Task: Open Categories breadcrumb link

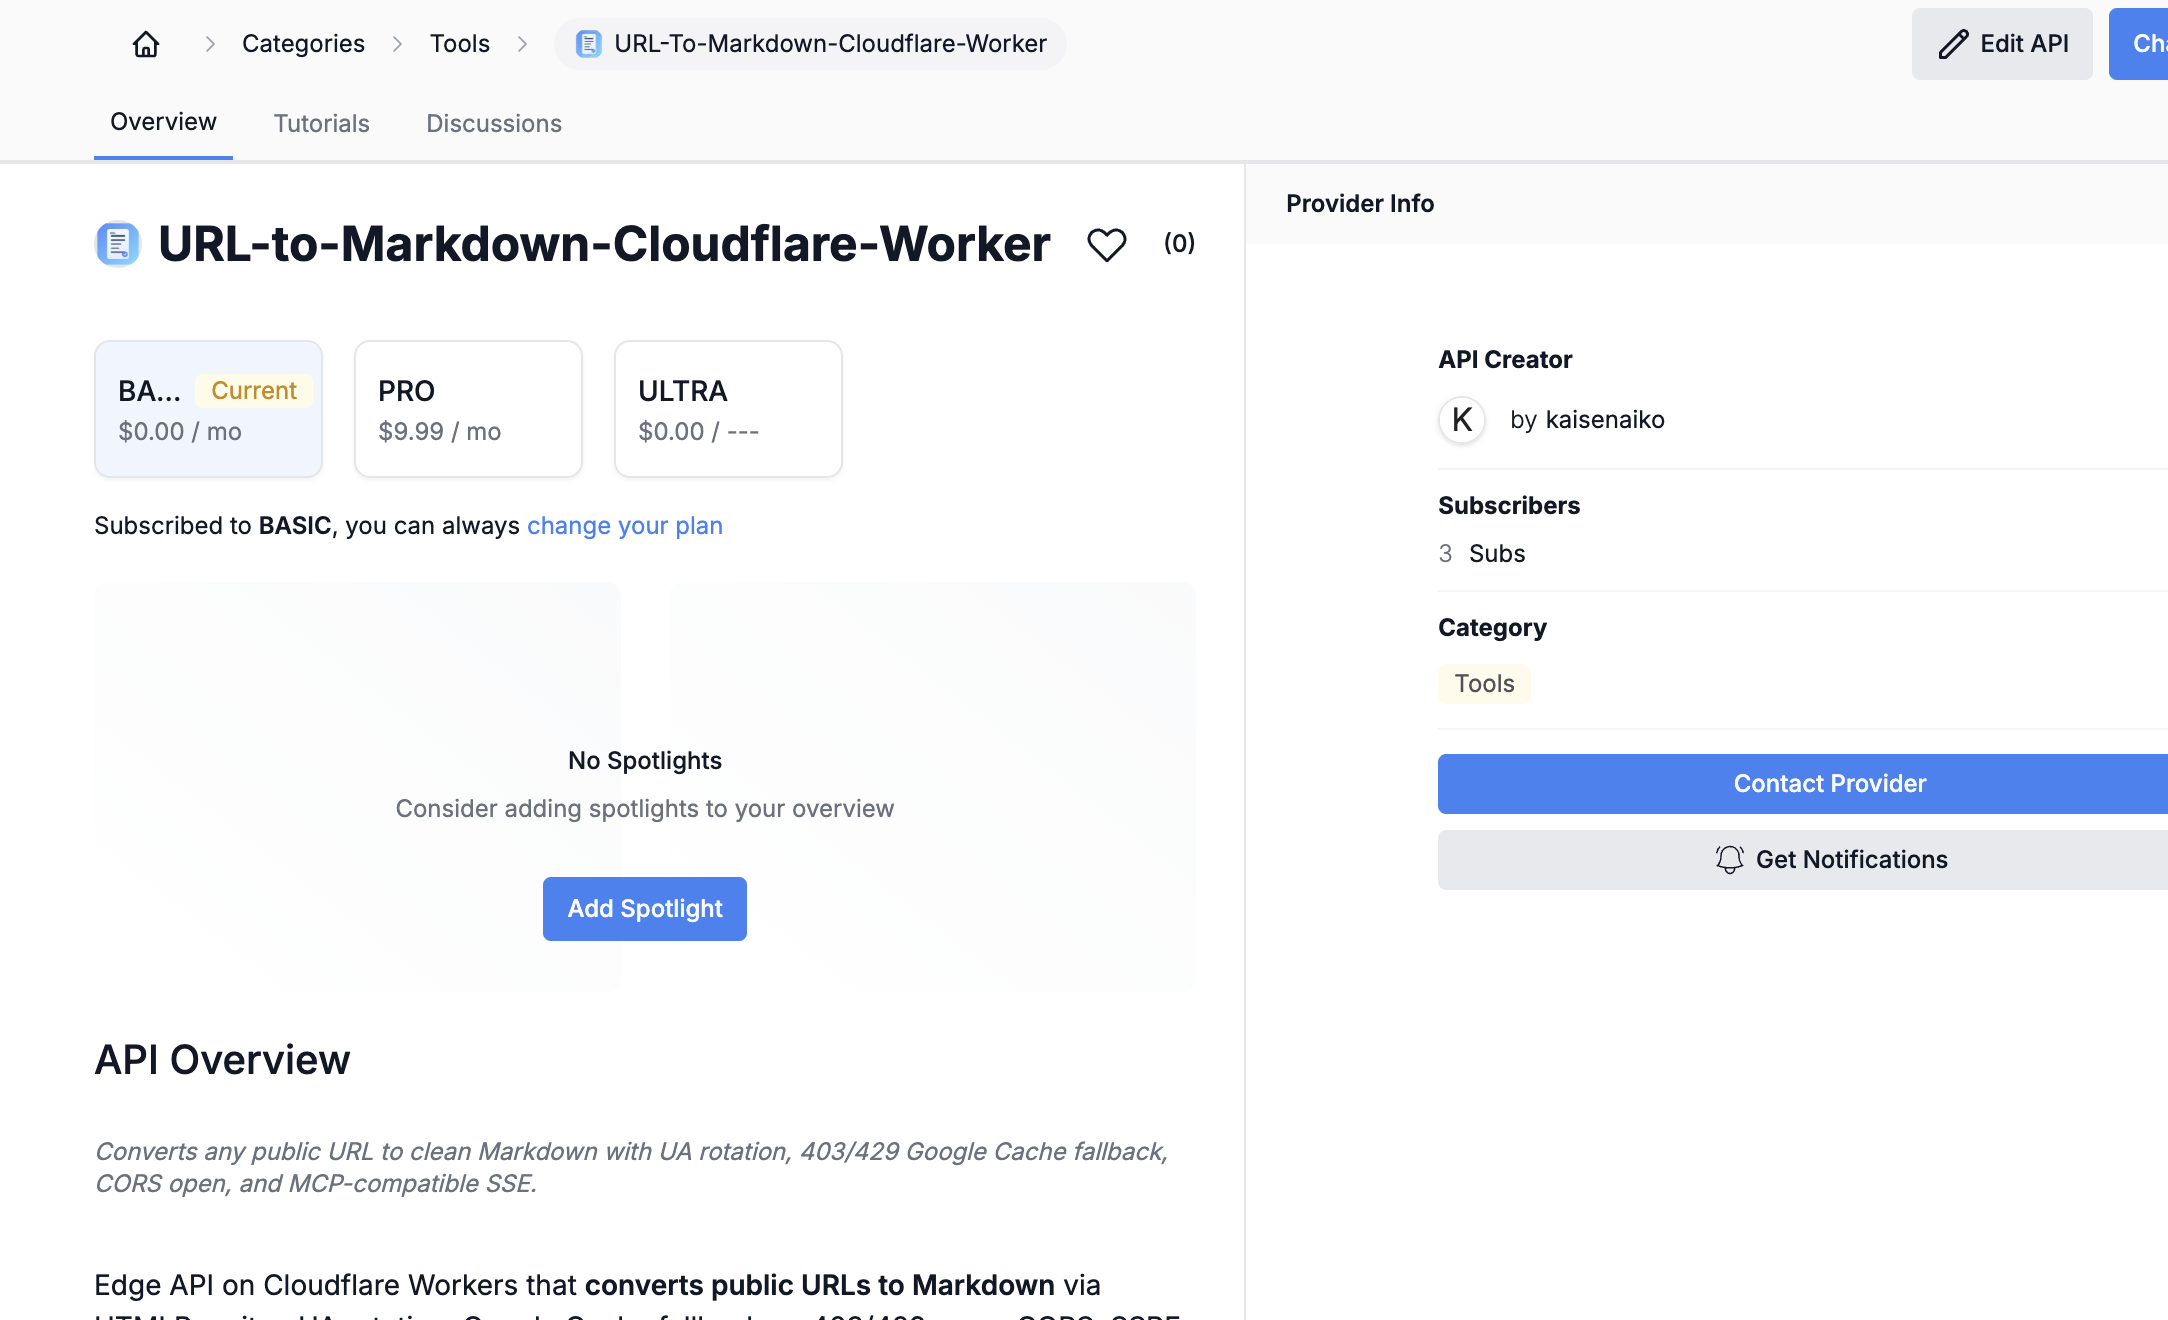Action: pyautogui.click(x=303, y=44)
